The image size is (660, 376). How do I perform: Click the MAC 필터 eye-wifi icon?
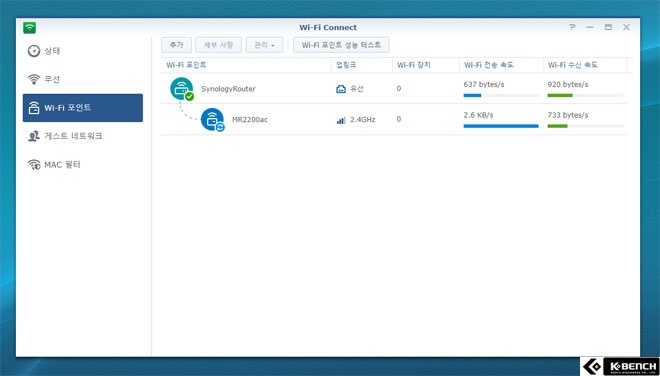click(x=34, y=165)
